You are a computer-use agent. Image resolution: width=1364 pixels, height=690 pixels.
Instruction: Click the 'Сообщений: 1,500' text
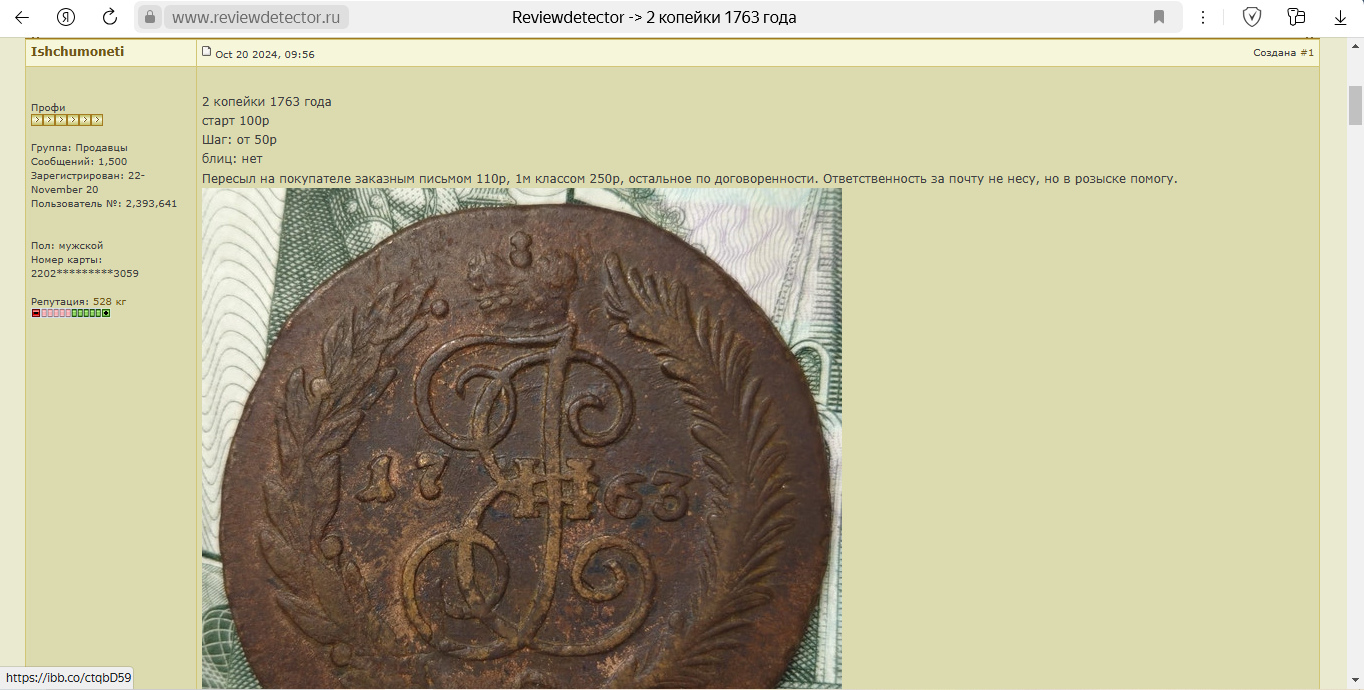(79, 162)
